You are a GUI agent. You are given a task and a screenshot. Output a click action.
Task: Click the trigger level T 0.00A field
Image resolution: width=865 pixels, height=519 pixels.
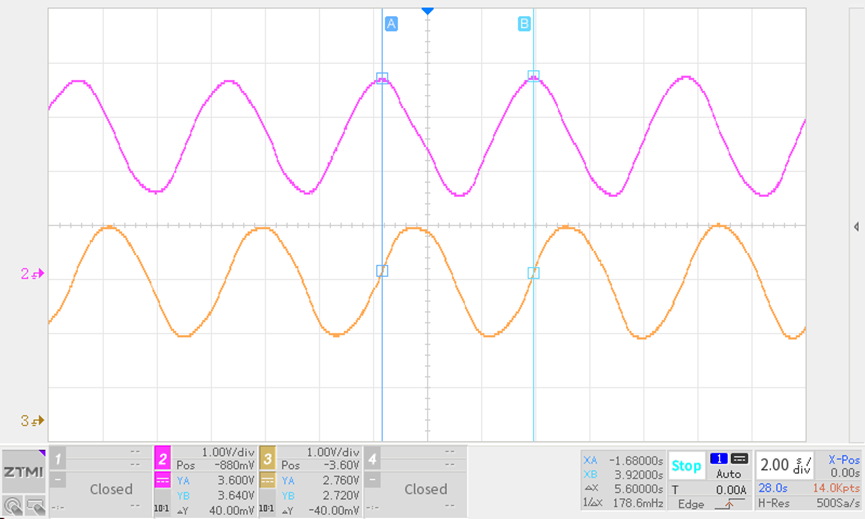point(709,490)
